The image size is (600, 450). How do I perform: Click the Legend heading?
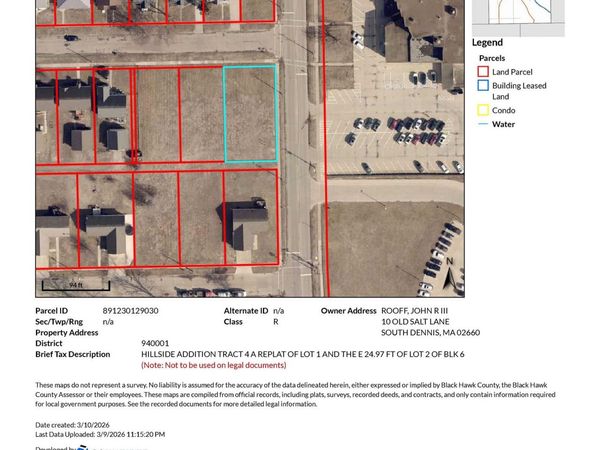pos(487,42)
